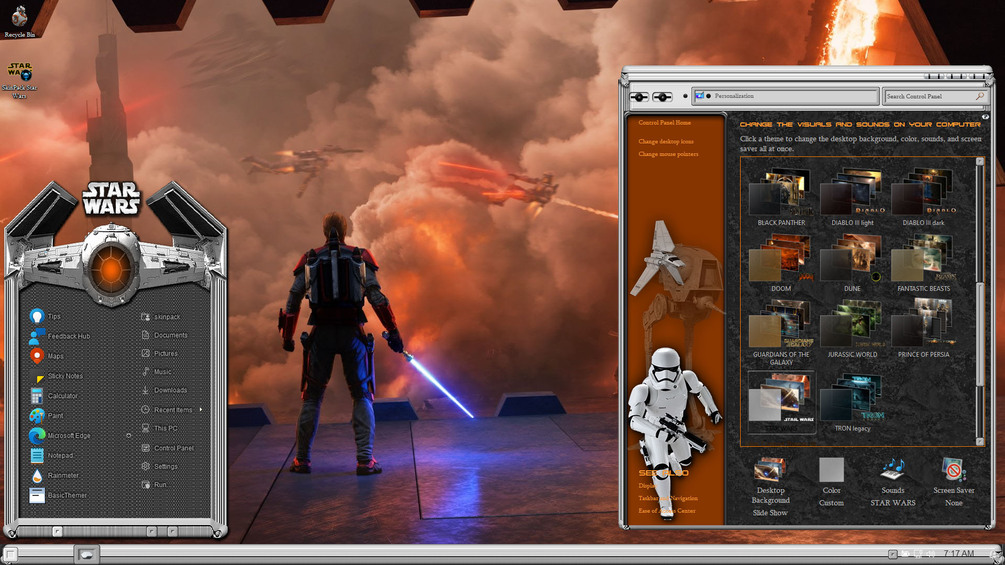Viewport: 1005px width, 565px height.
Task: Click the Search Control Panel field
Action: click(934, 96)
